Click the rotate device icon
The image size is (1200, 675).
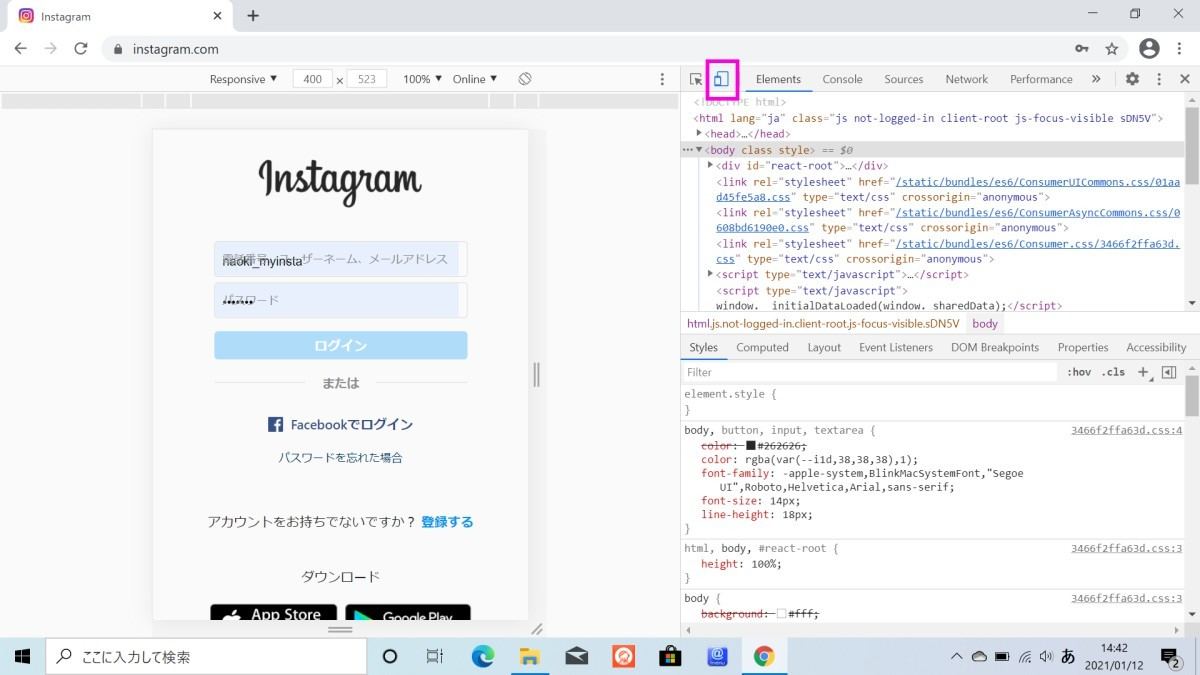(x=525, y=79)
